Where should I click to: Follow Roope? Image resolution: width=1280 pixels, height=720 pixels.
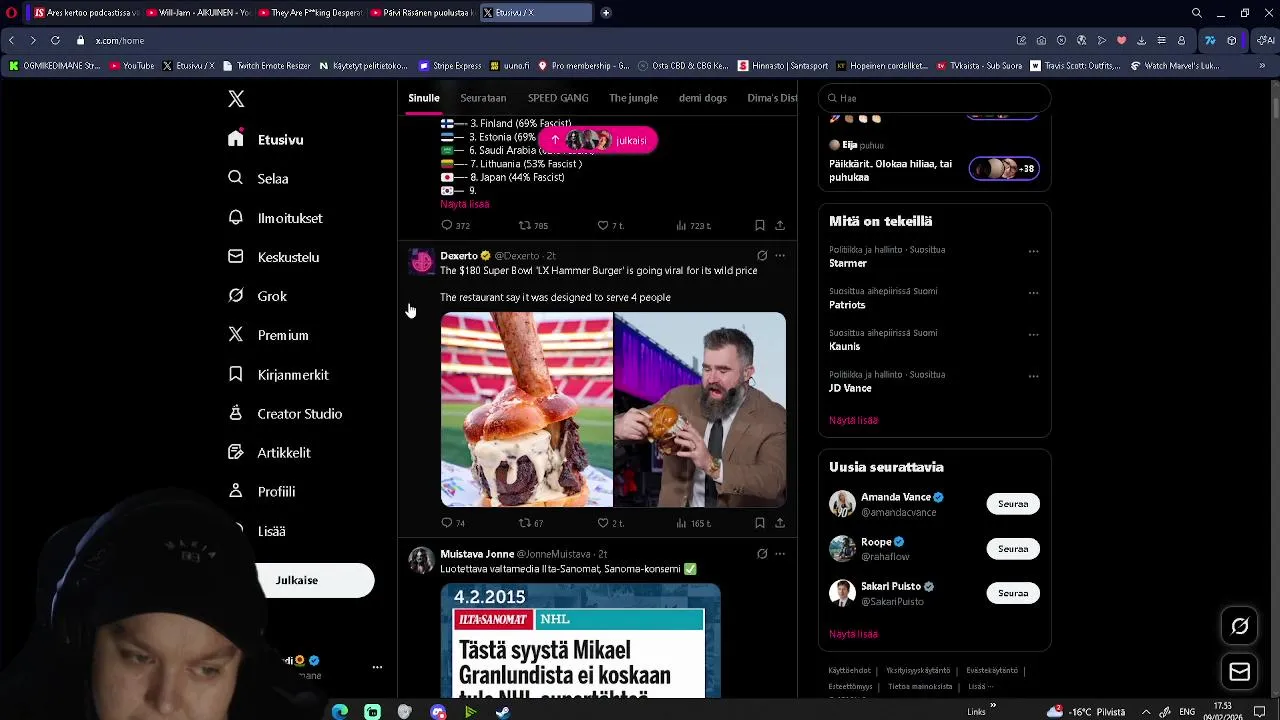pos(1013,549)
